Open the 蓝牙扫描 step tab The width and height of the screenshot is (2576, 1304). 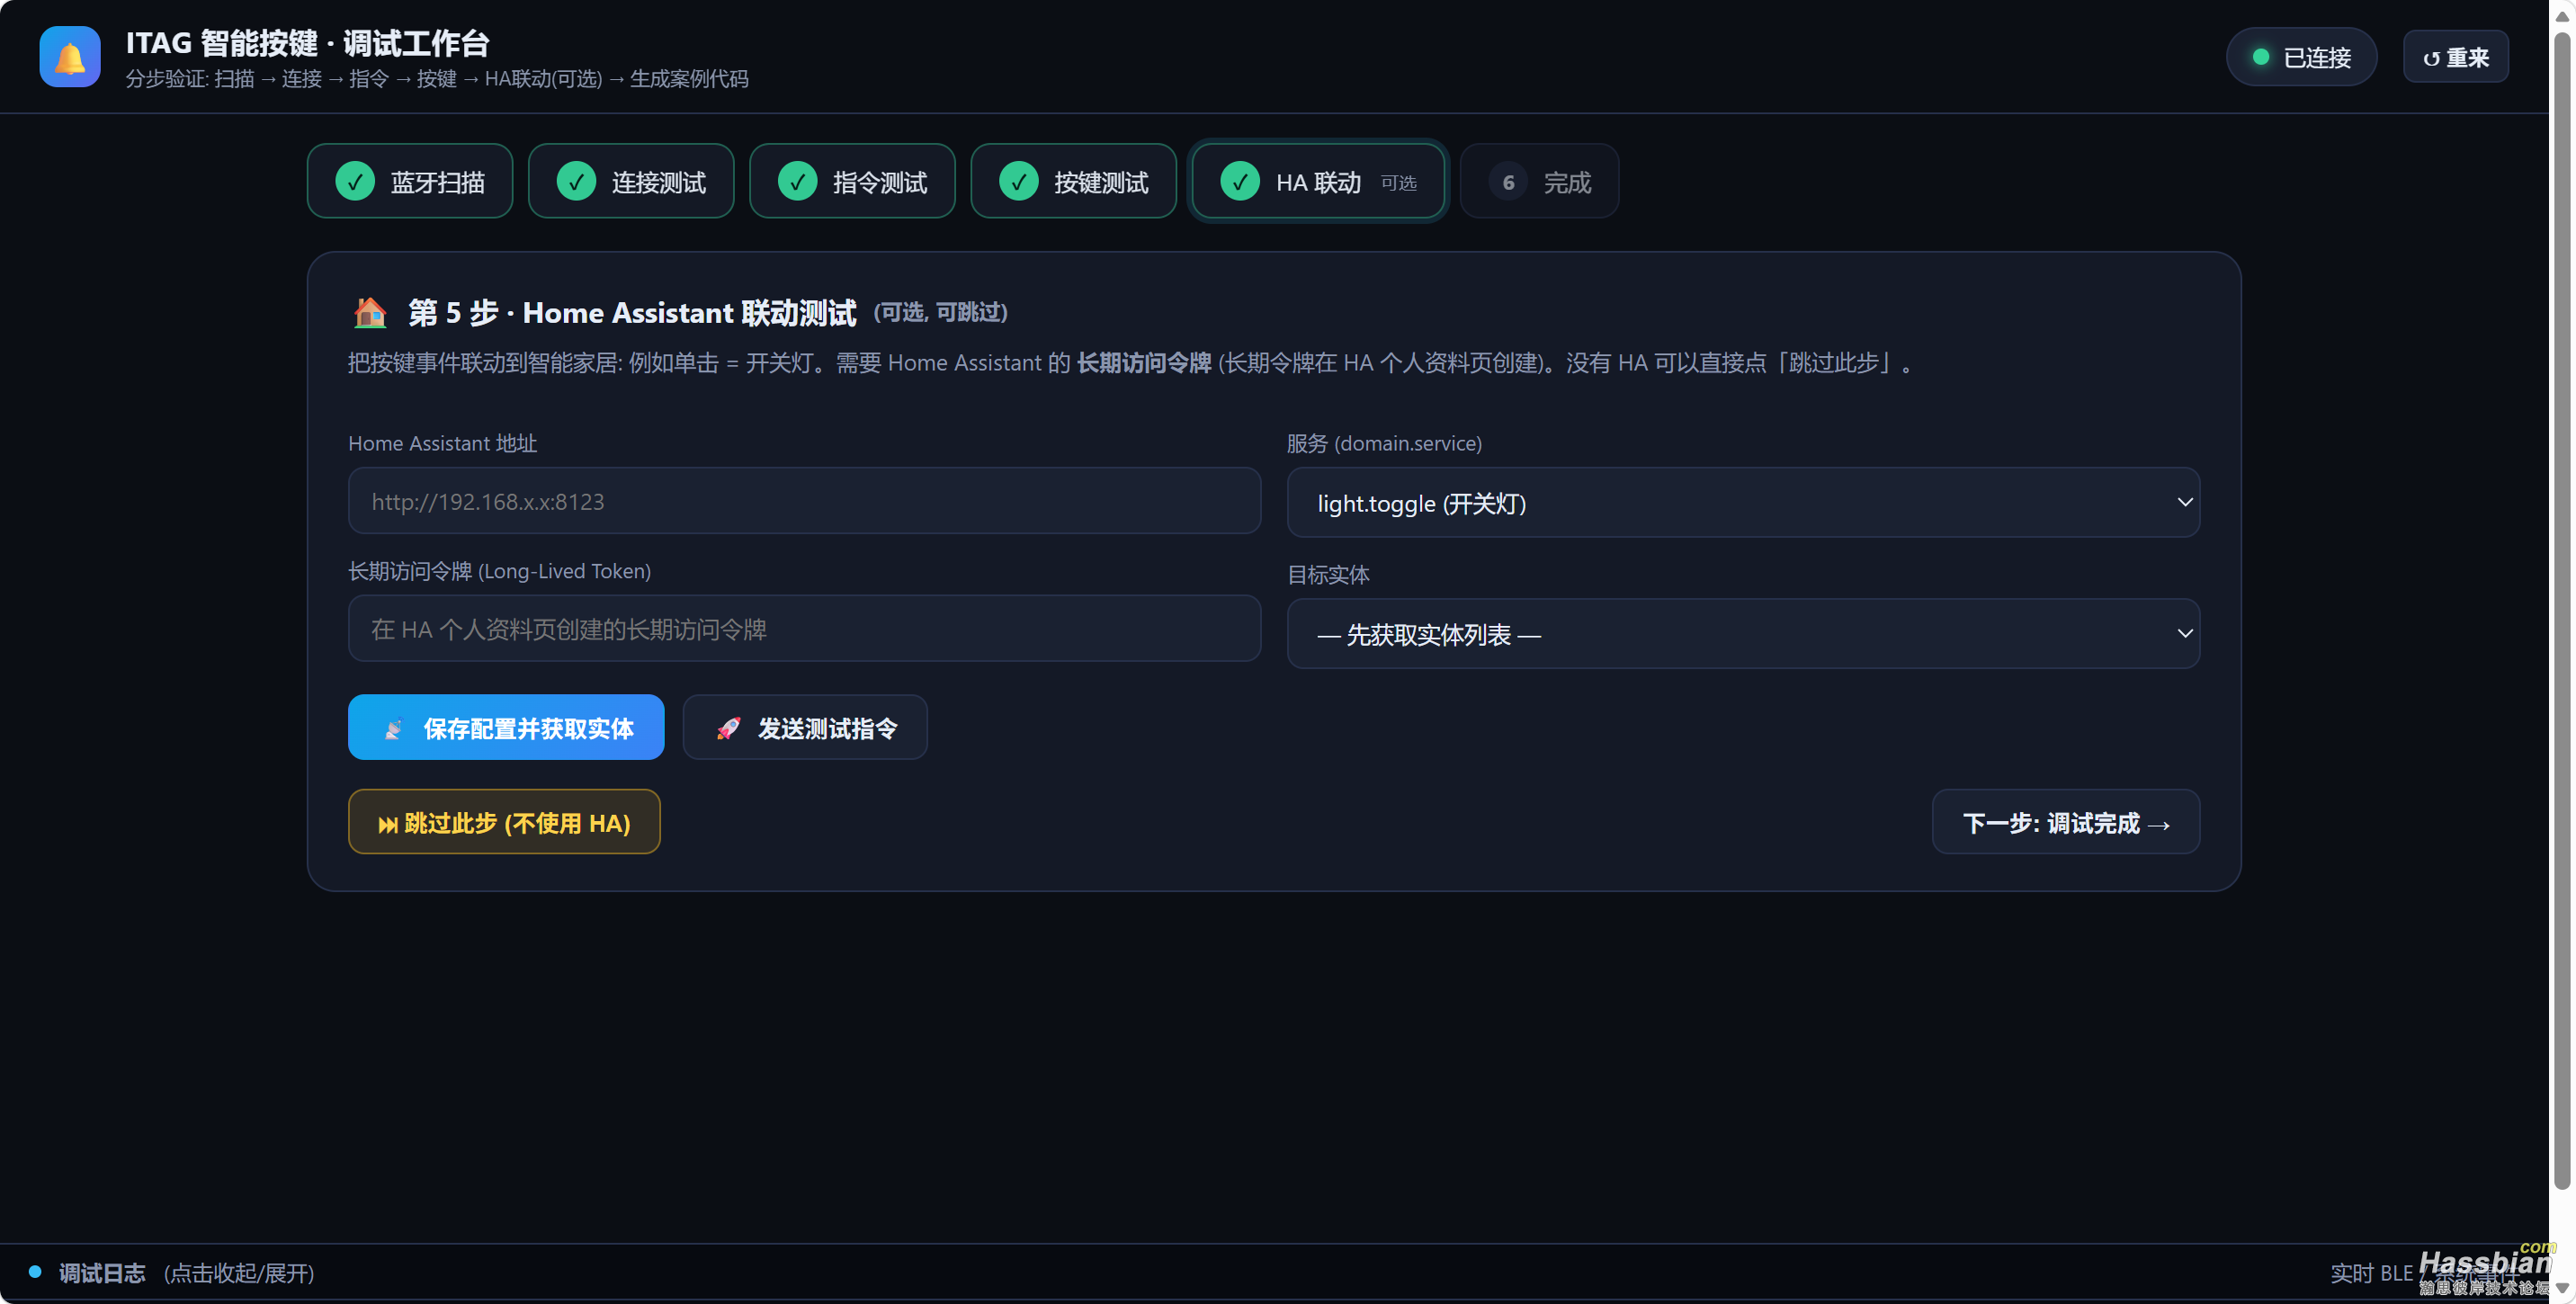(x=410, y=181)
